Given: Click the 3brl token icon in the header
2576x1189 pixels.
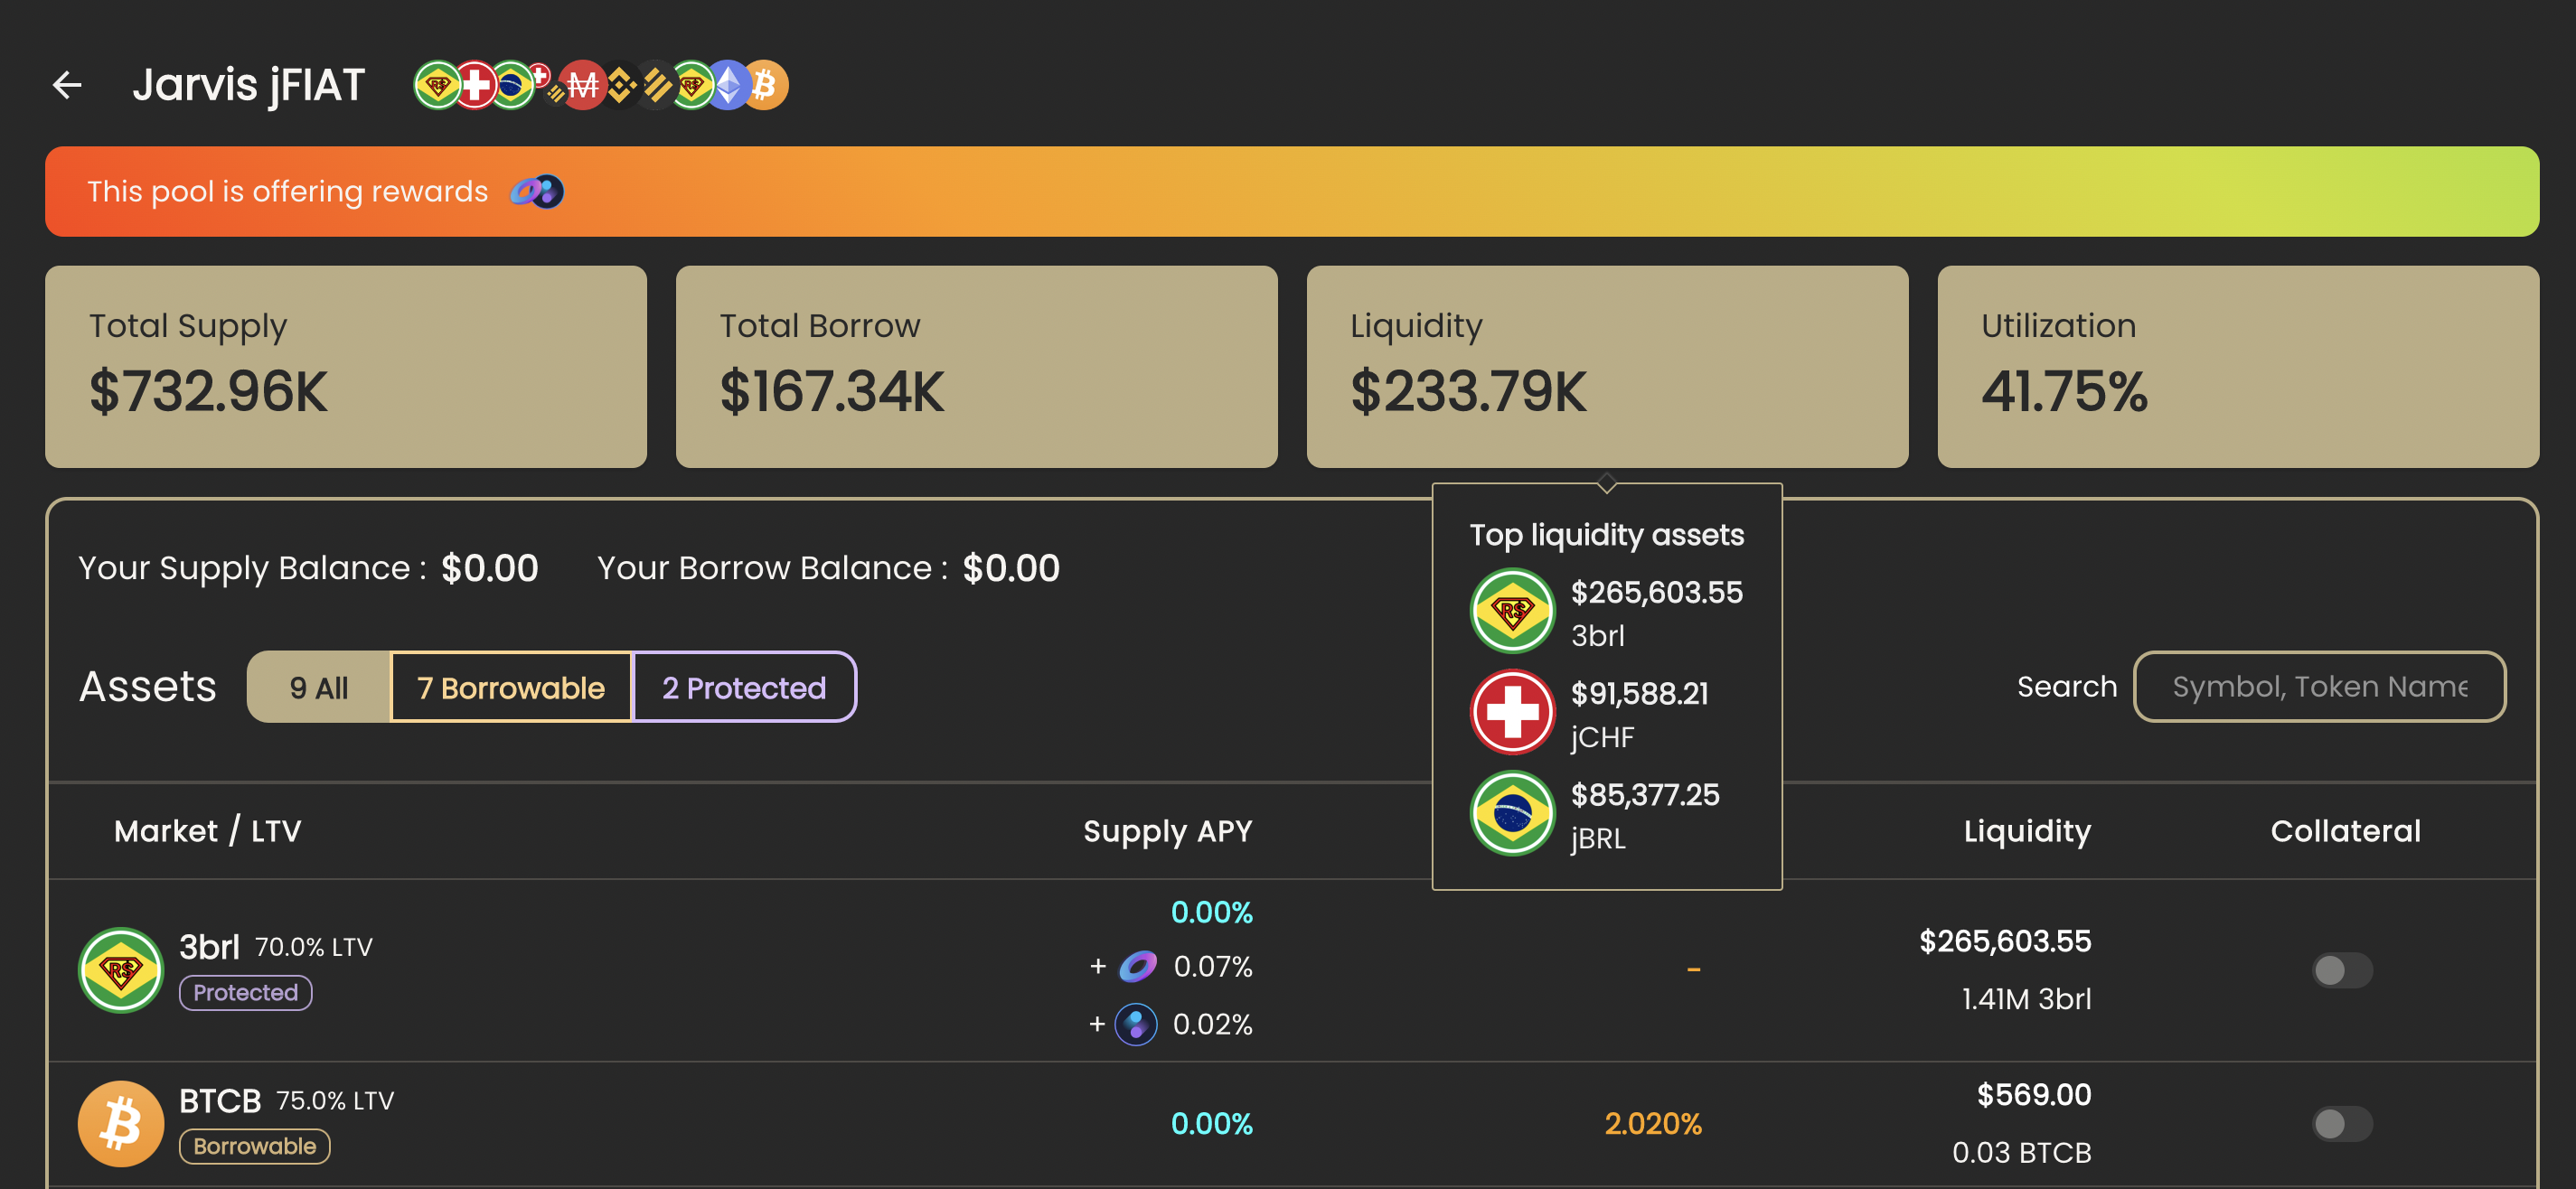Looking at the screenshot, I should point(437,85).
